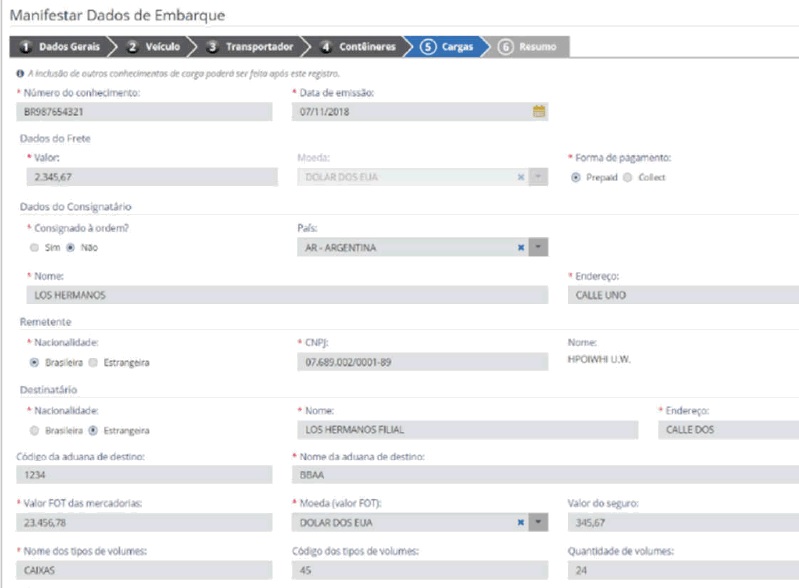Select Collect as forma de pagamento

[x=627, y=177]
